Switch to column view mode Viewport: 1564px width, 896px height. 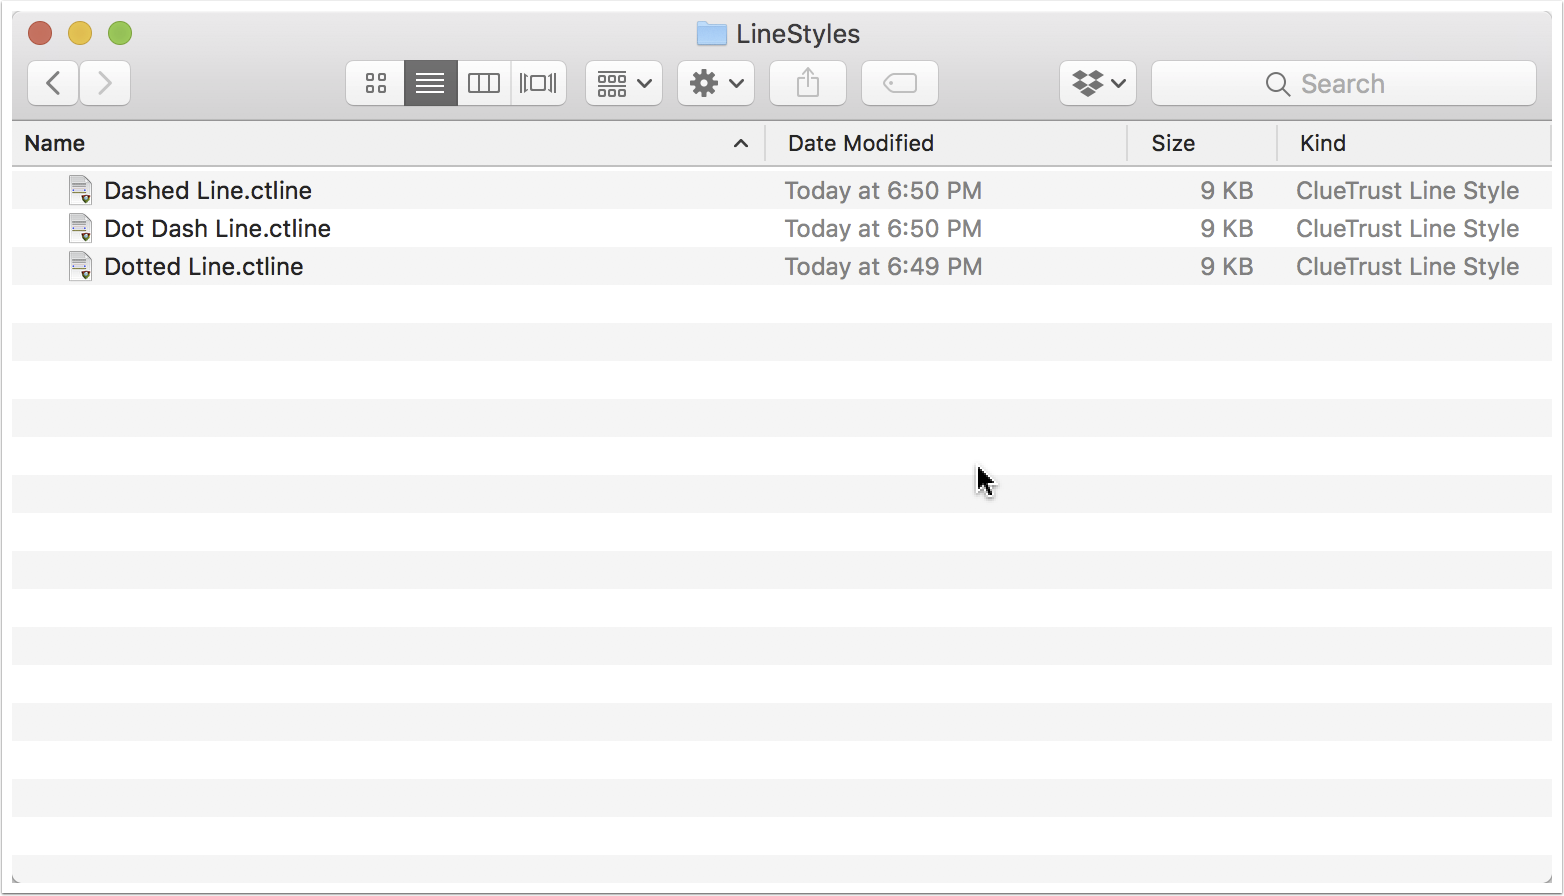coord(484,83)
